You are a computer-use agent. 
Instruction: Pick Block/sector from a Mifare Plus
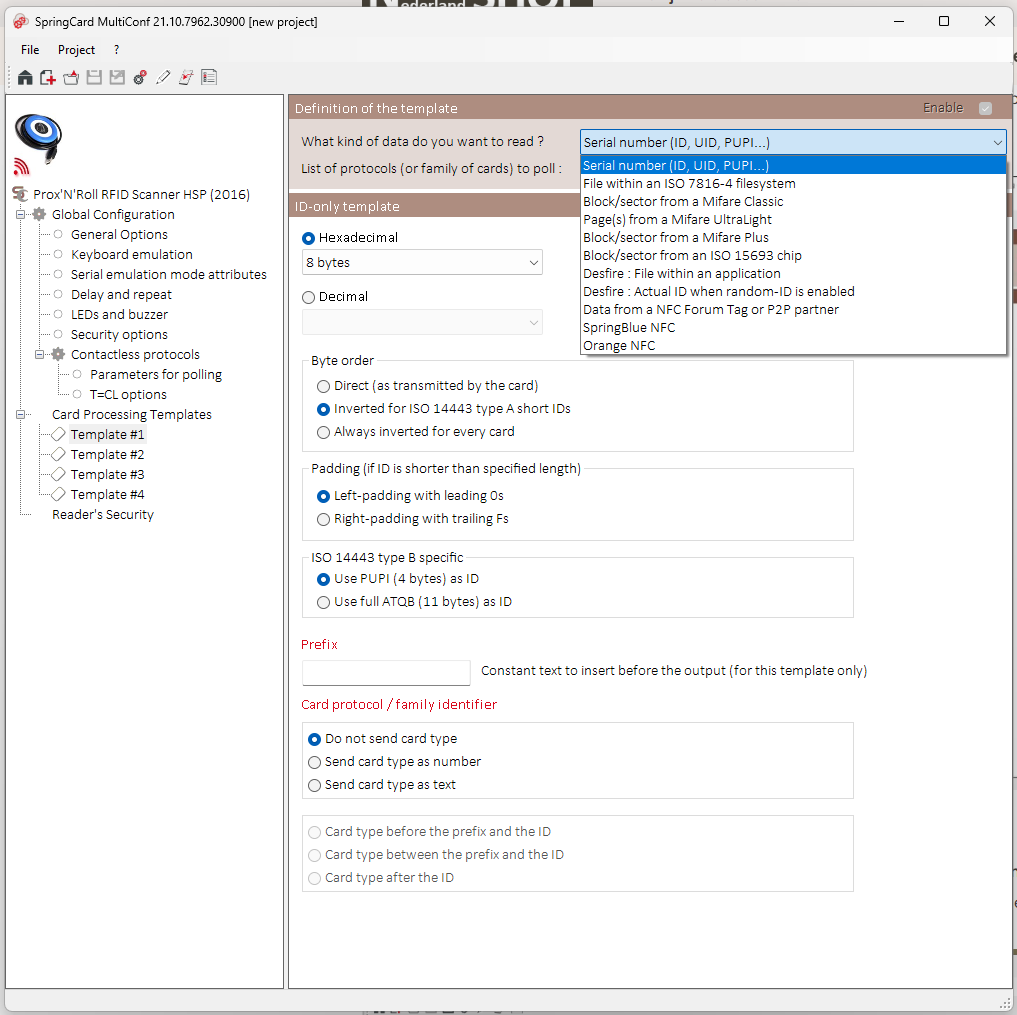coord(793,237)
